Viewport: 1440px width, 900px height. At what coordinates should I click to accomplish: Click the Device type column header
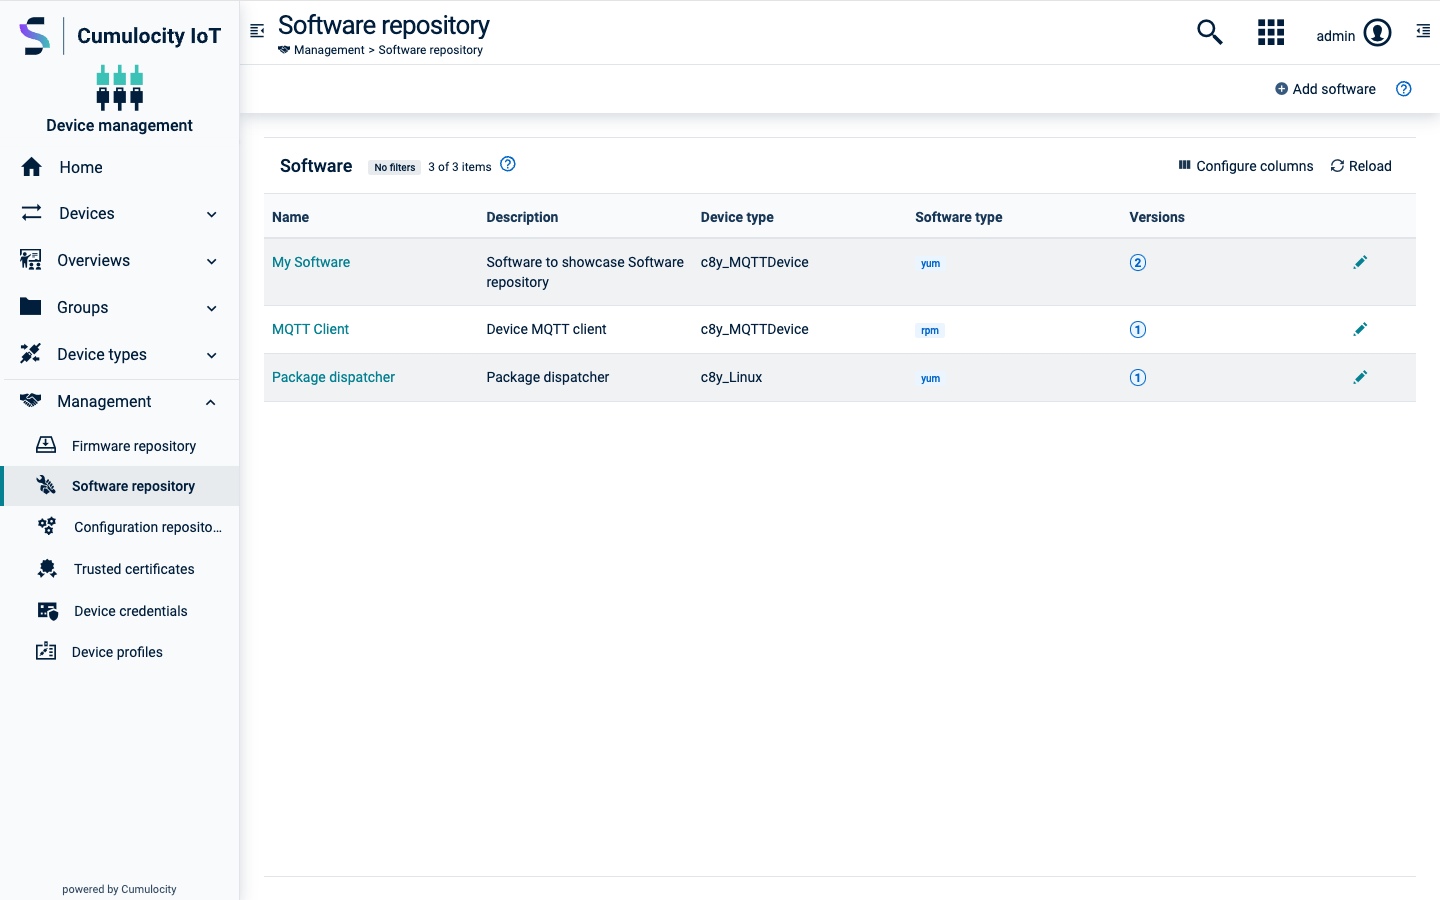point(737,217)
